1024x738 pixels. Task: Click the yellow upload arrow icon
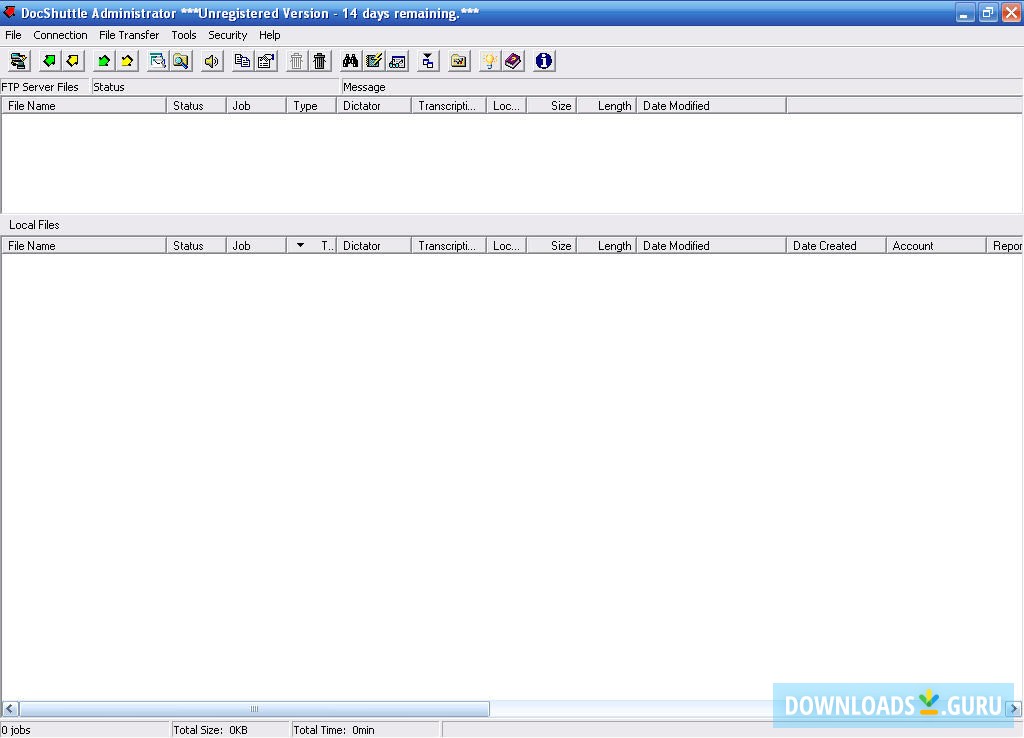pyautogui.click(x=127, y=61)
